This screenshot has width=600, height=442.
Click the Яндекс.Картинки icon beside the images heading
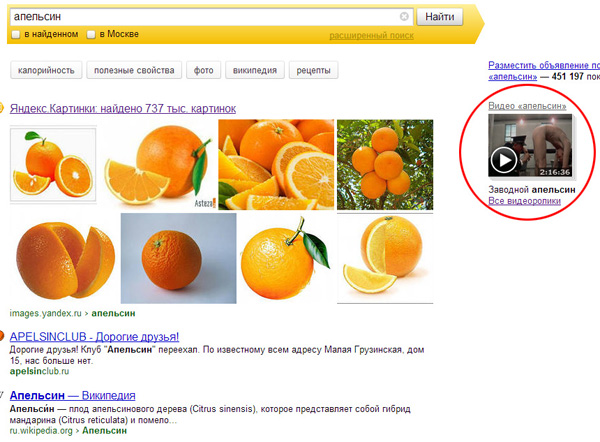pyautogui.click(x=3, y=108)
